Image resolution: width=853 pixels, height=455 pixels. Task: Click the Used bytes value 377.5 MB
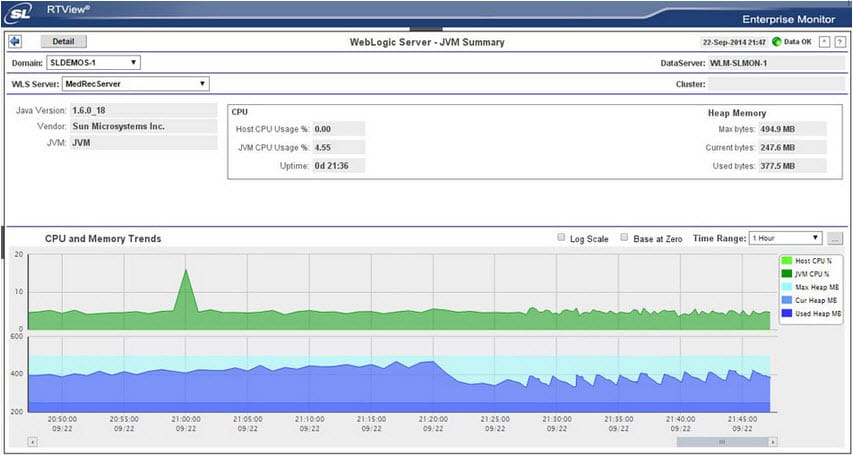tap(792, 166)
